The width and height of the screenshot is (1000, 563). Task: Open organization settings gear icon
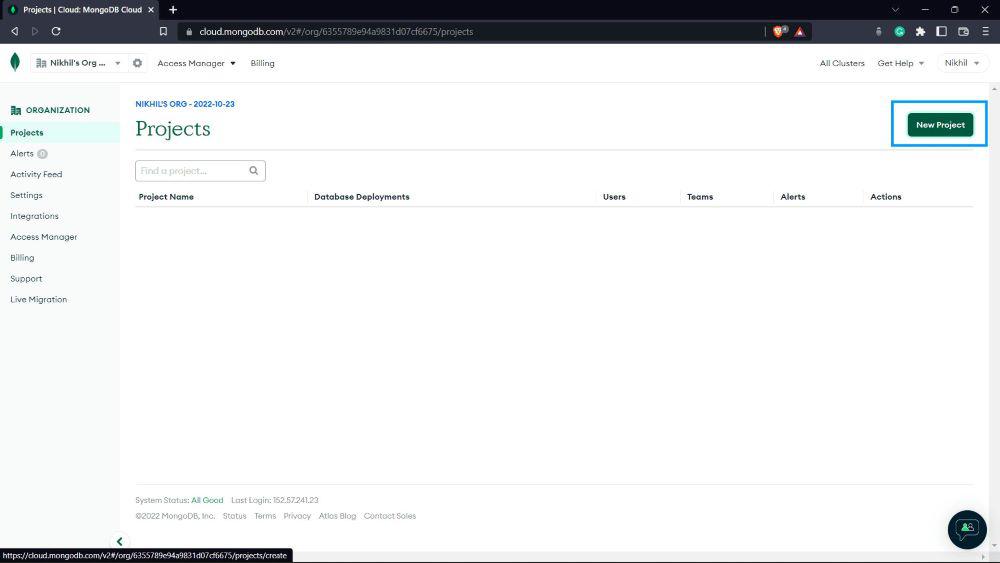point(137,63)
